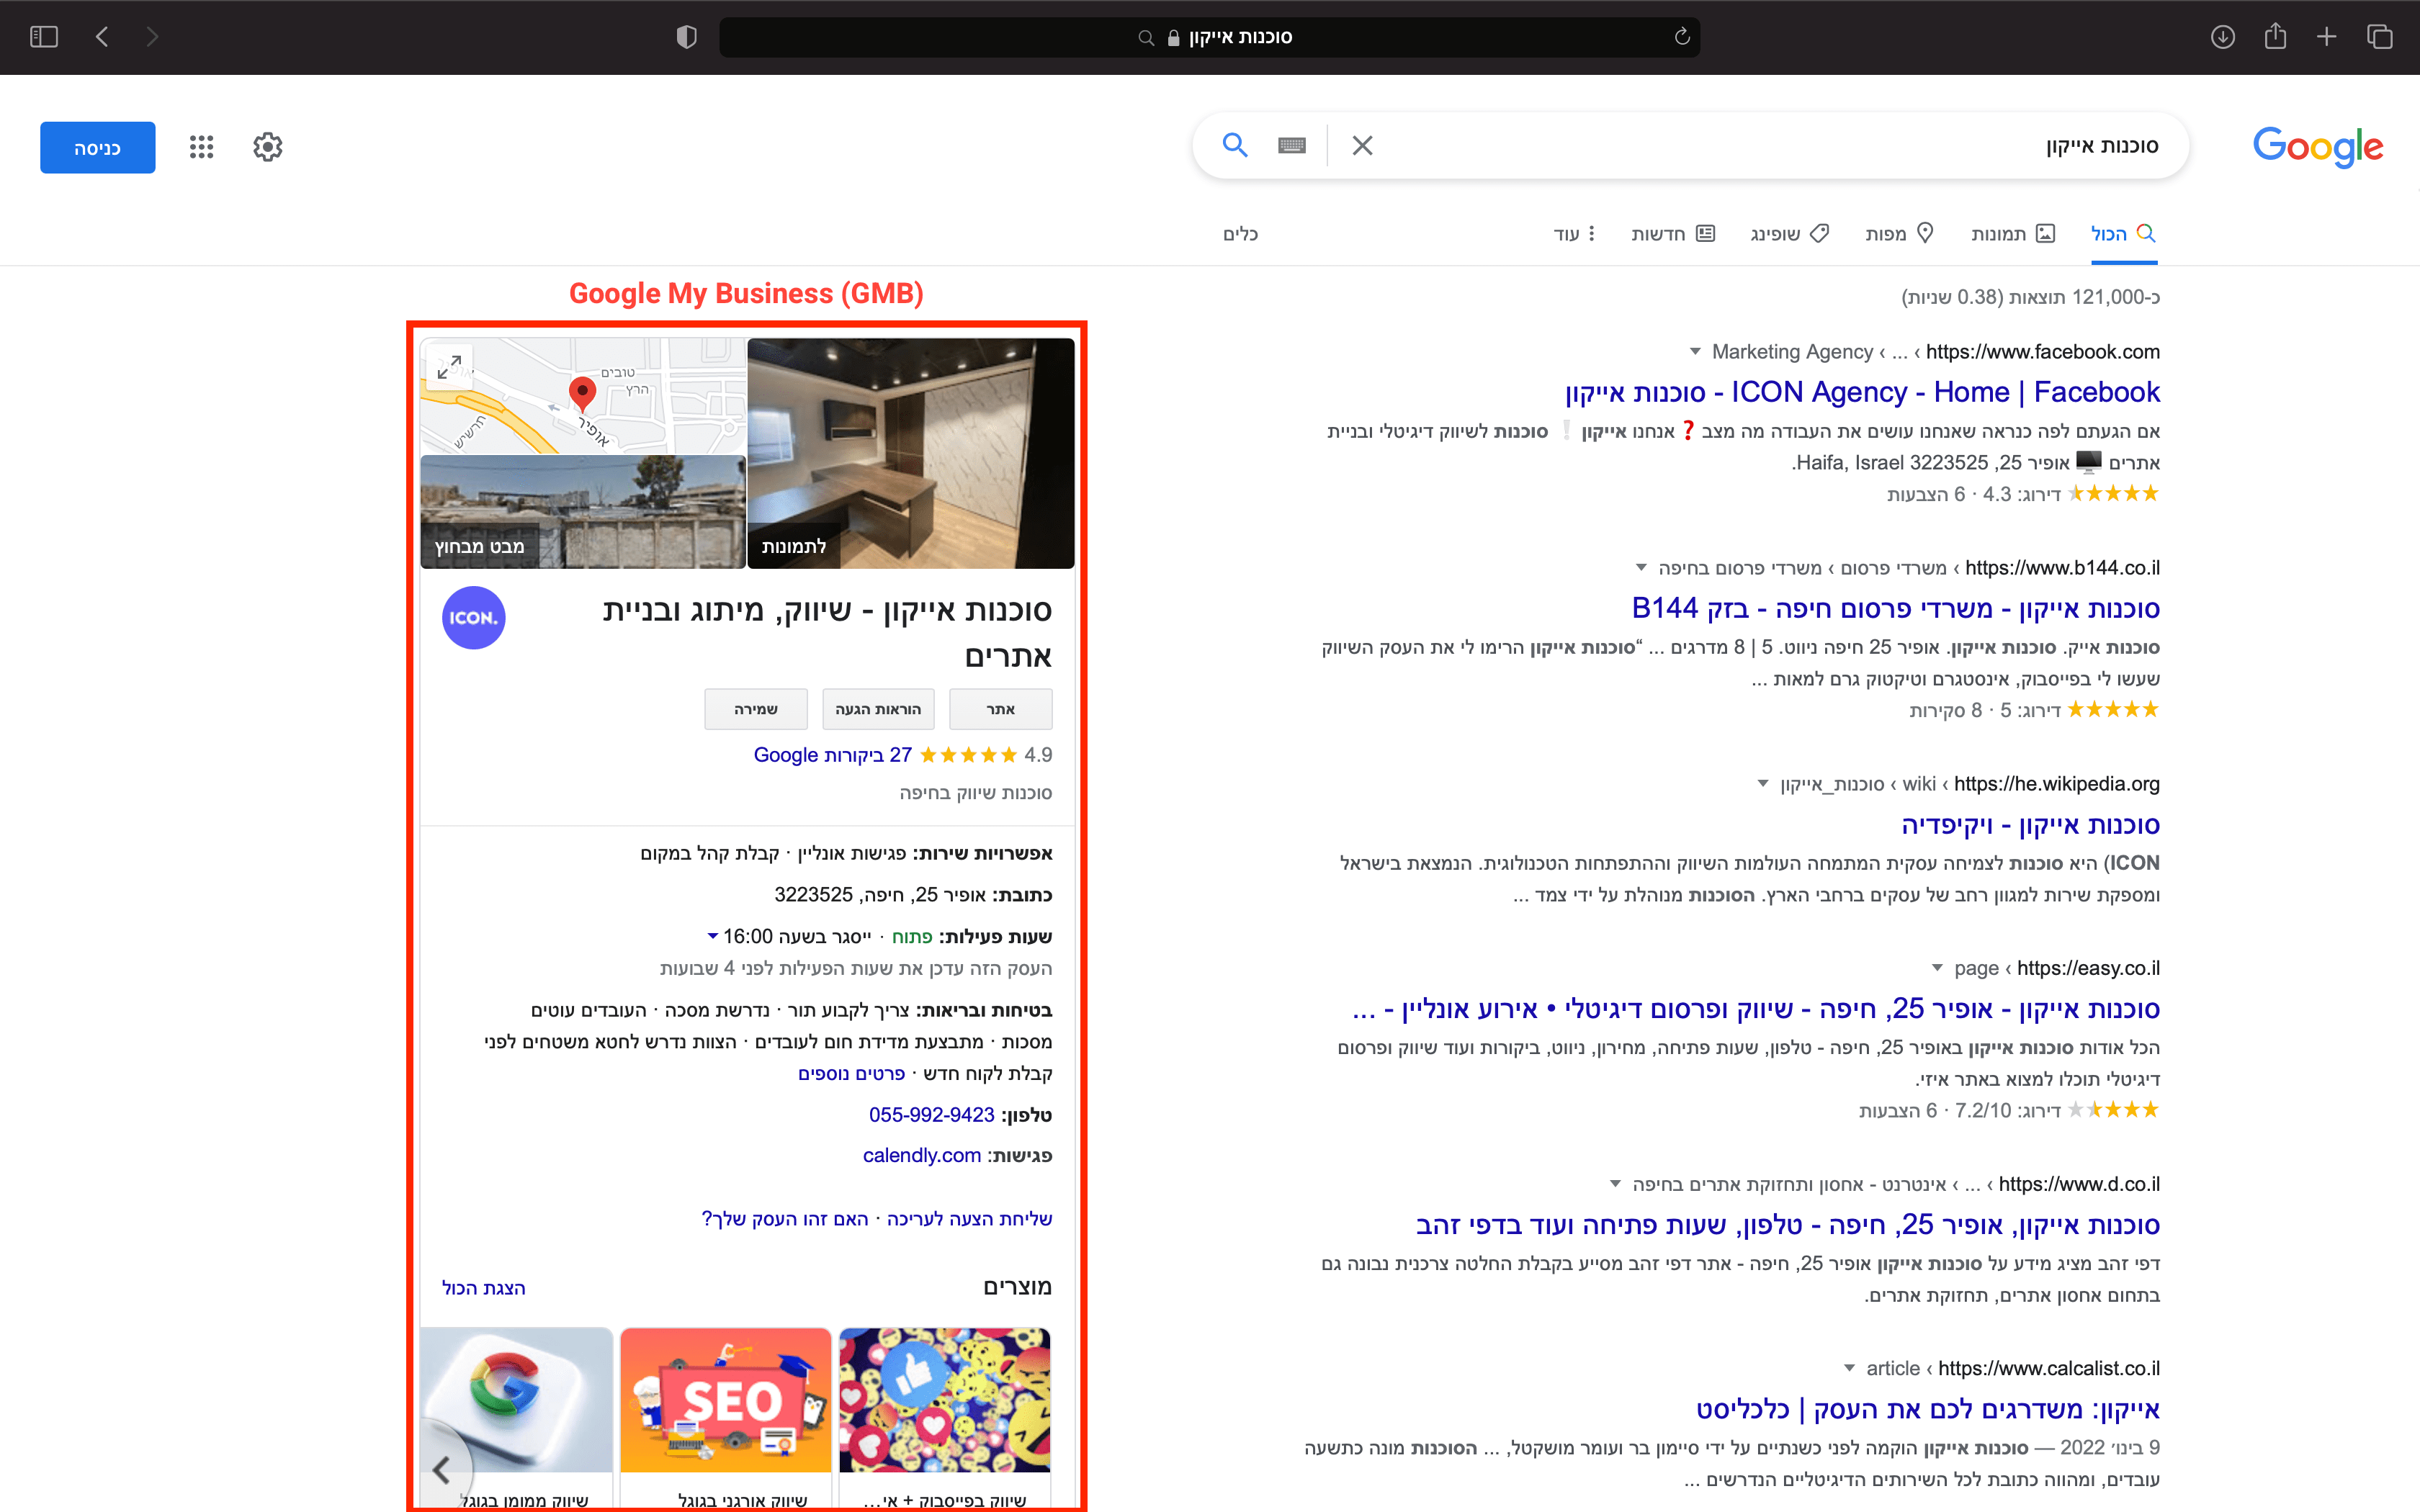The width and height of the screenshot is (2420, 1512).
Task: Expand the Facebook result dropdown arrow
Action: click(x=1695, y=352)
